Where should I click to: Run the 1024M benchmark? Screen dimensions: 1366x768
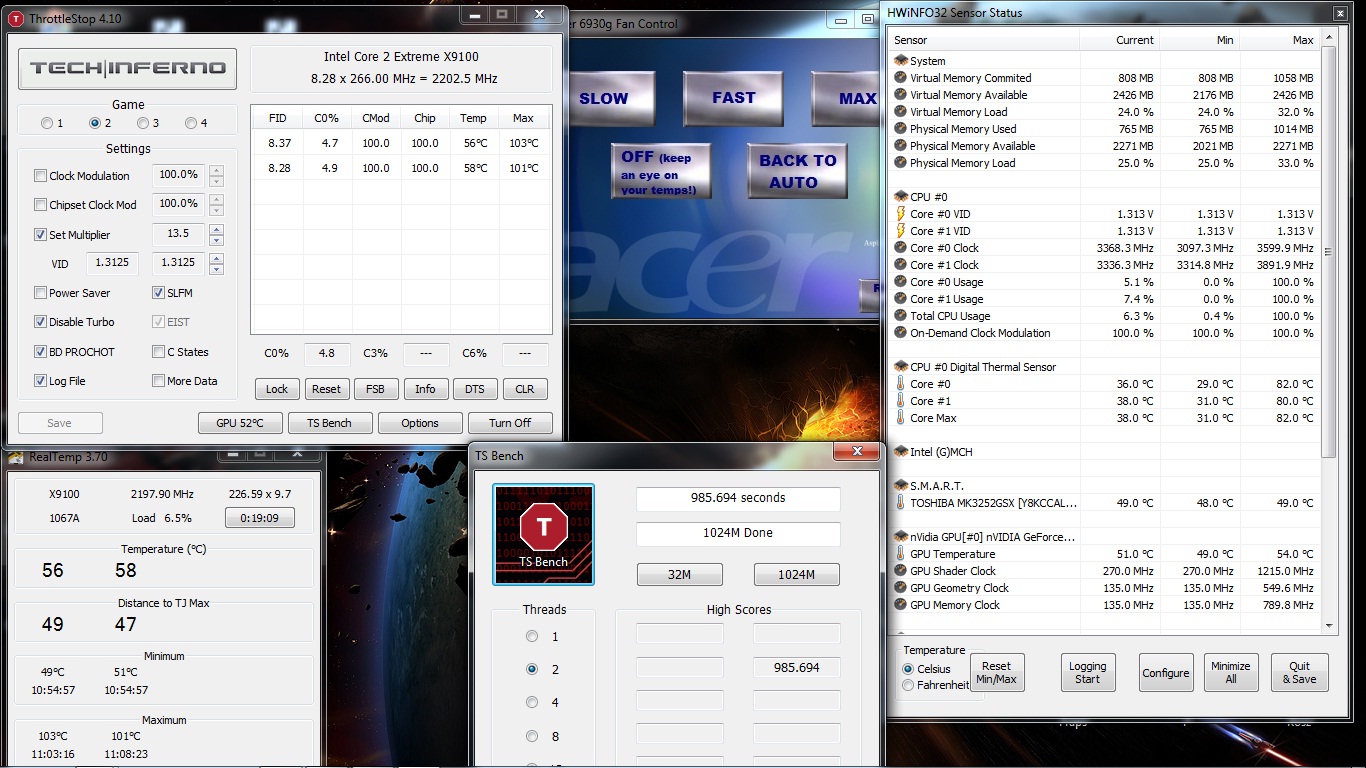(x=797, y=574)
